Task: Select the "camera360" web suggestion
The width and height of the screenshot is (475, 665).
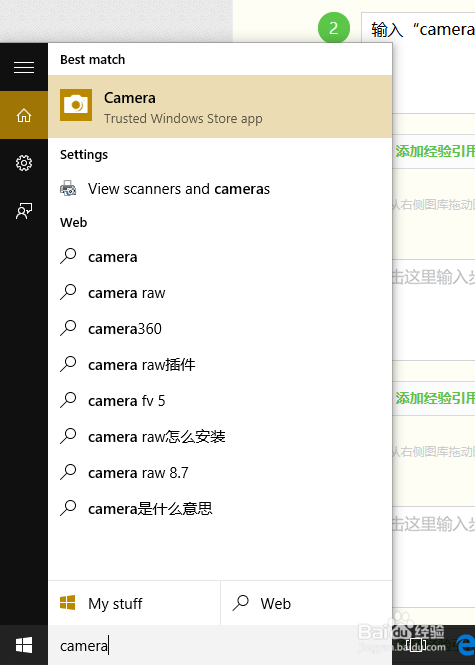Action: click(220, 329)
